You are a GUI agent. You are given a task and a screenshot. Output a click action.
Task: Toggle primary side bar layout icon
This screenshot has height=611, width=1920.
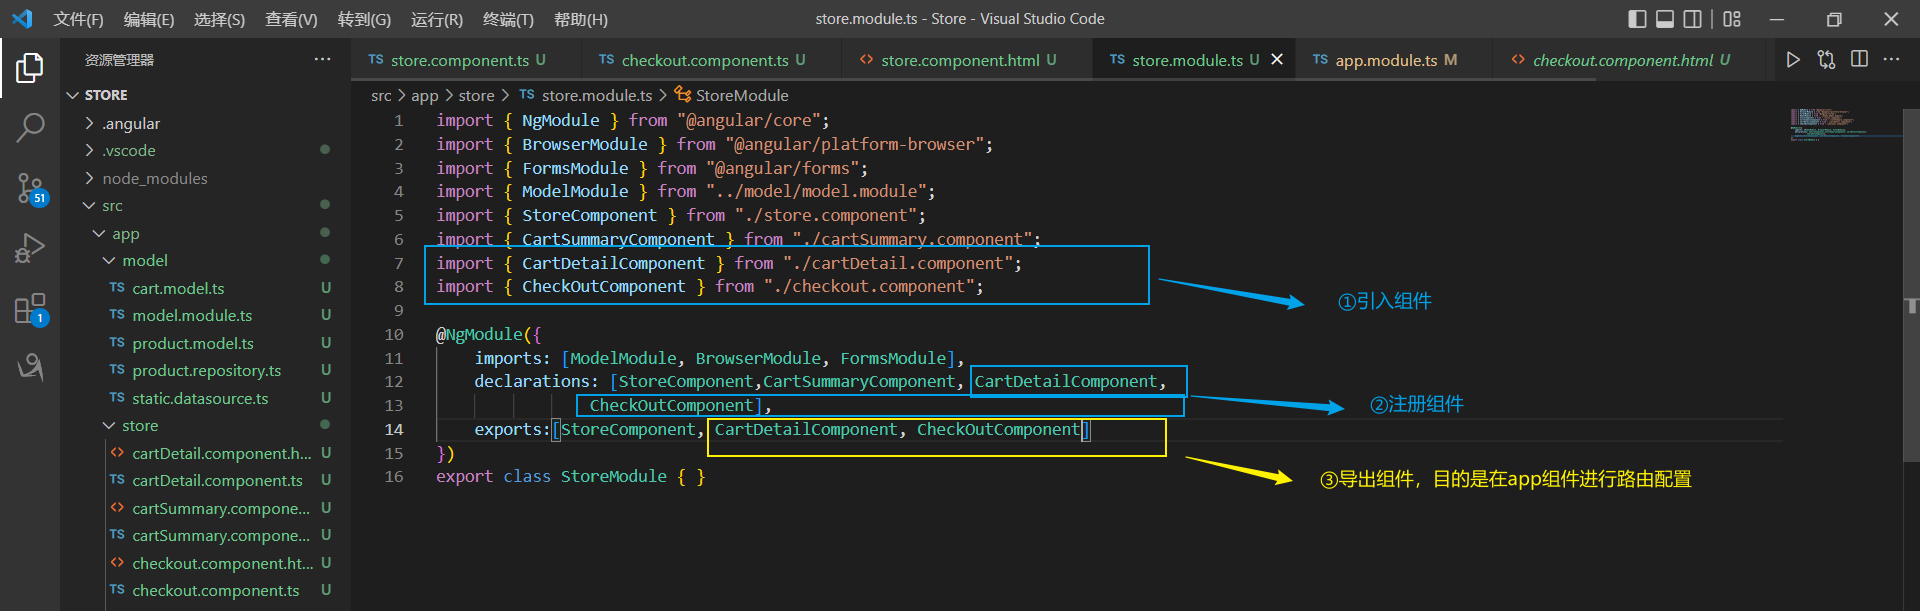[1637, 19]
